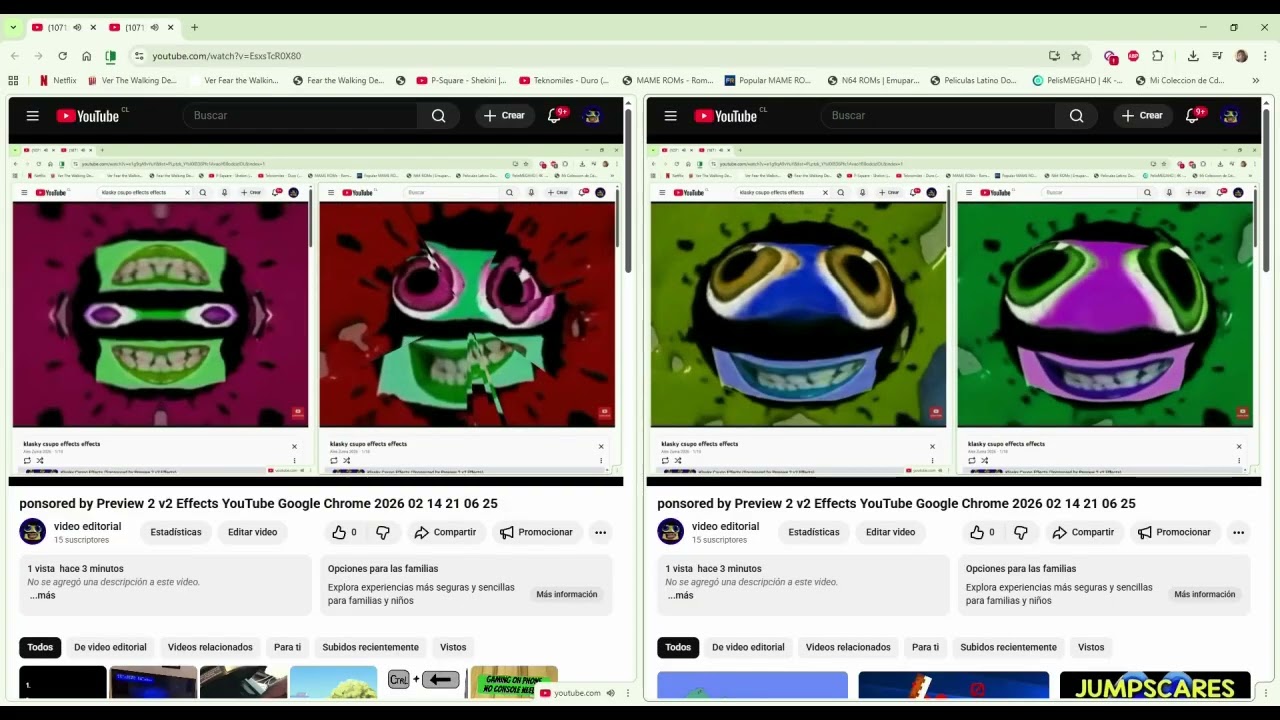
Task: Open Chrome extensions puzzle icon
Action: 1158,56
